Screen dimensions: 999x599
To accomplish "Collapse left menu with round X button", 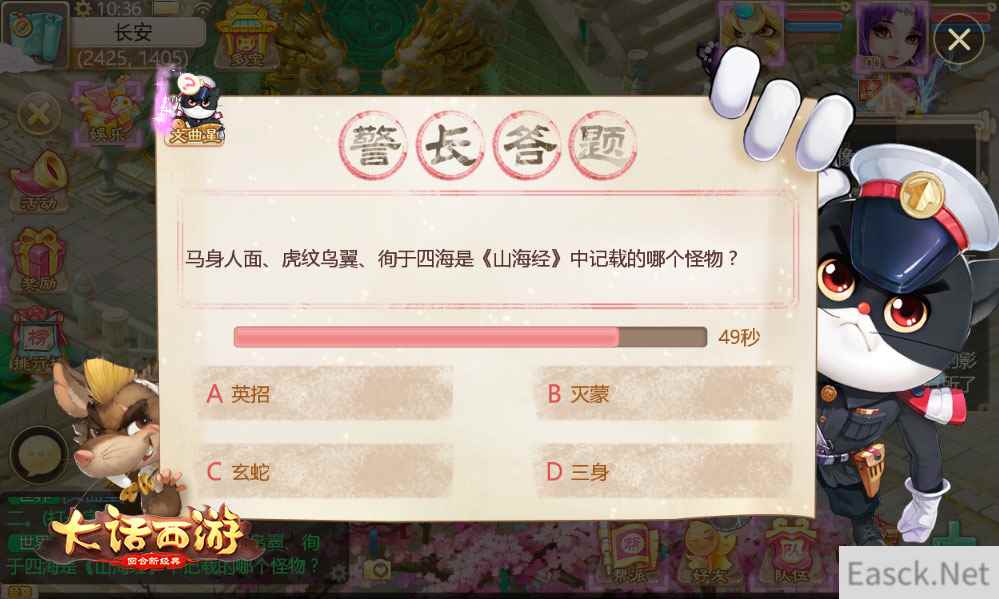I will pos(39,115).
